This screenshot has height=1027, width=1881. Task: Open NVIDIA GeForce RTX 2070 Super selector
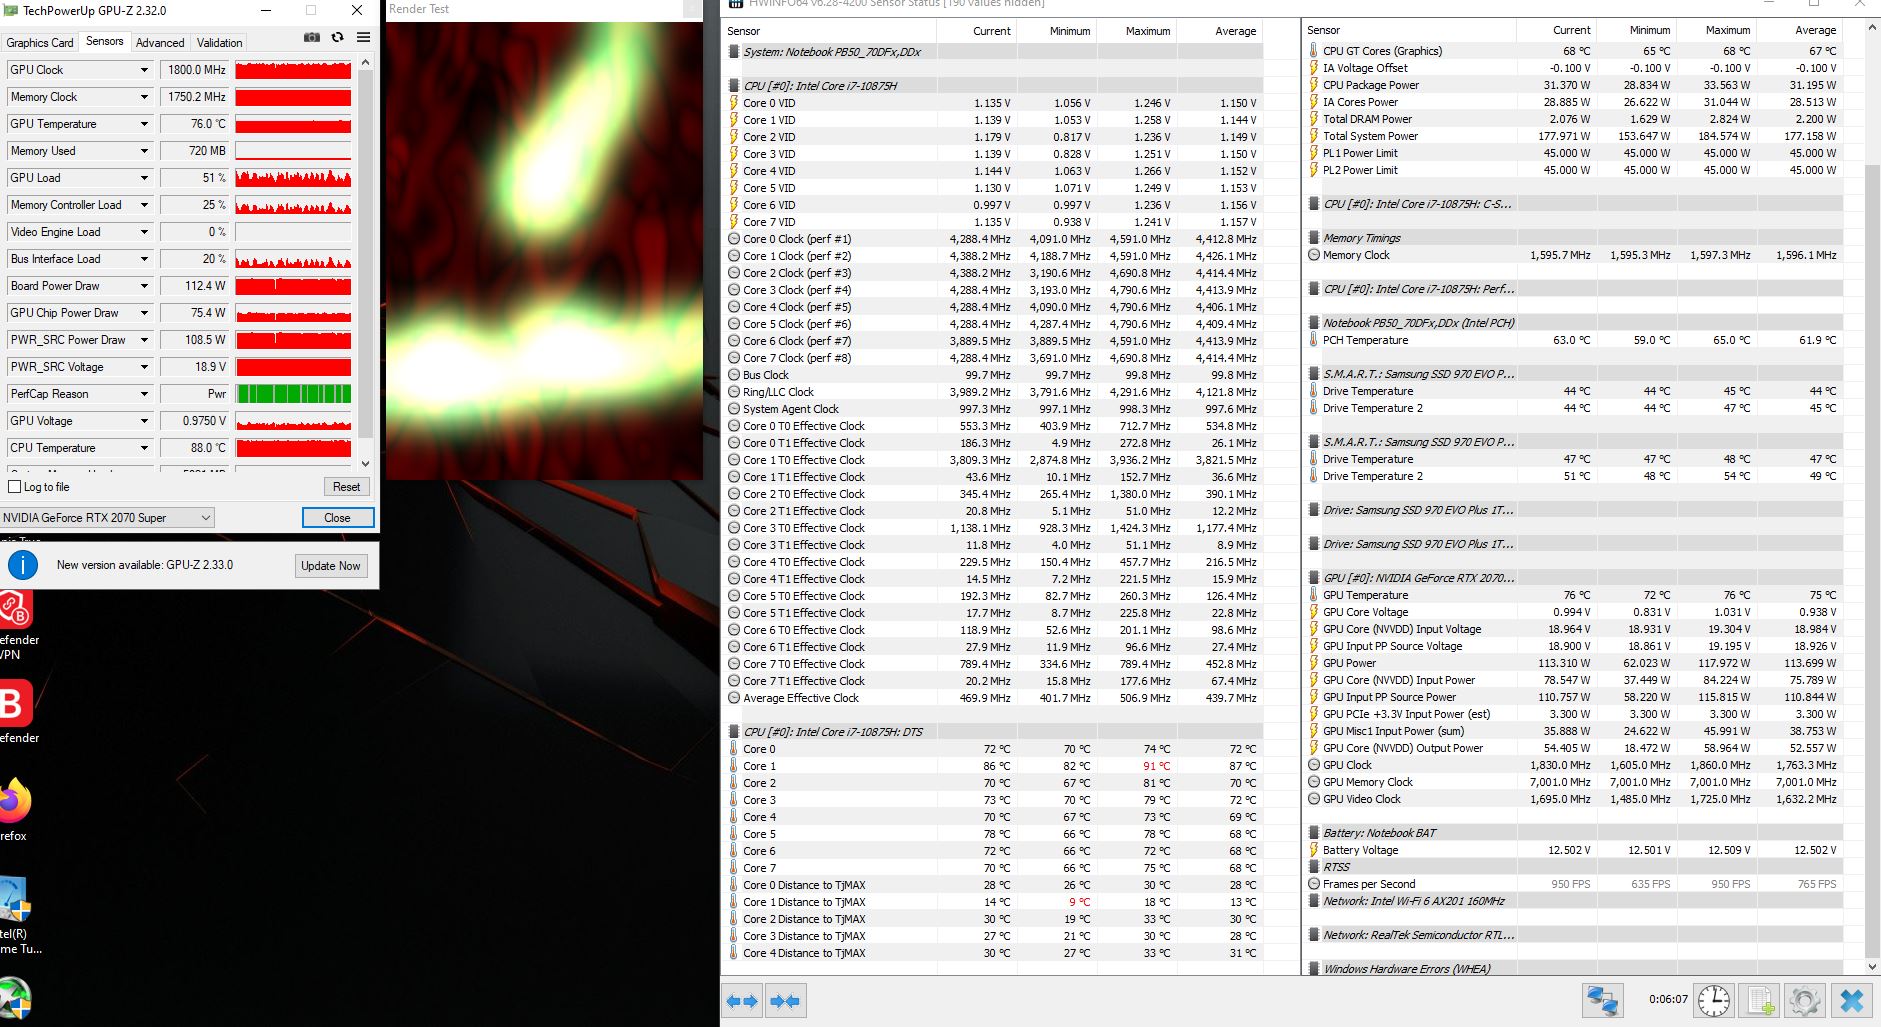tap(107, 518)
